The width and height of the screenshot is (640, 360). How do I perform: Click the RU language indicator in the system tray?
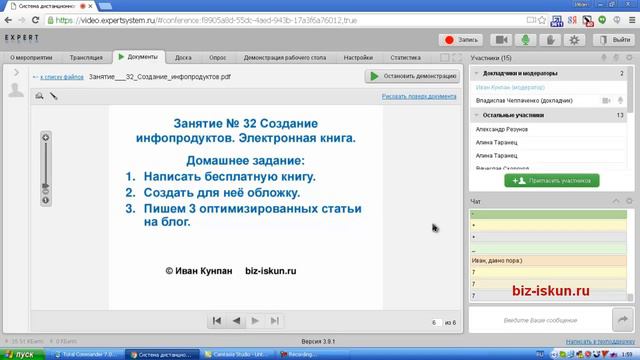click(540, 354)
